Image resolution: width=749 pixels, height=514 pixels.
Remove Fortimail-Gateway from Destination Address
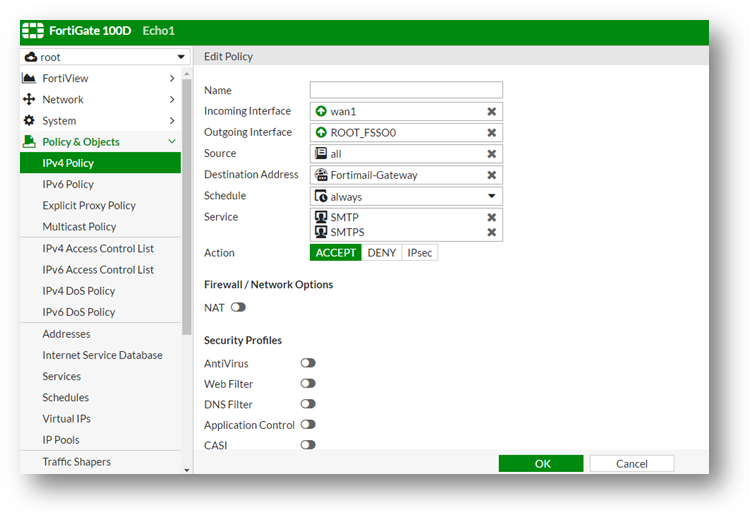(491, 175)
